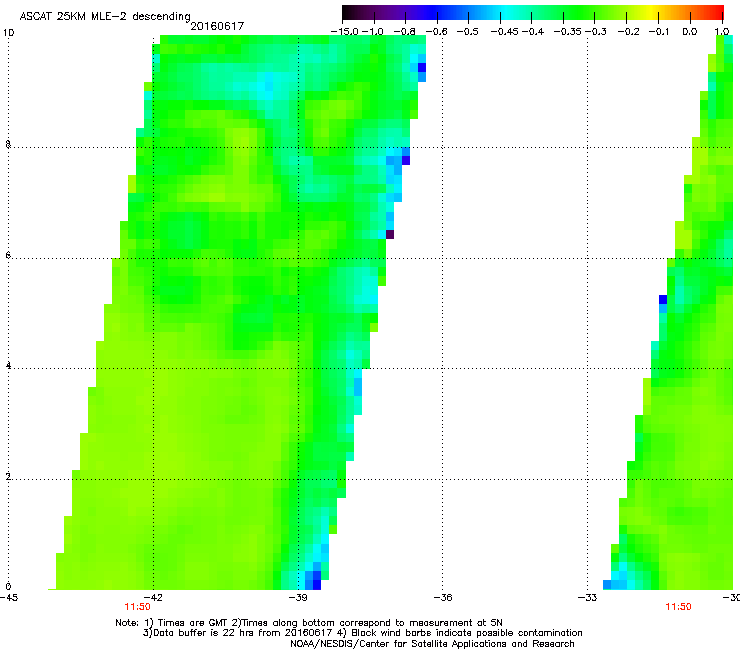Select the '-0.1' color scale label
Image resolution: width=740 pixels, height=650 pixels.
(659, 32)
